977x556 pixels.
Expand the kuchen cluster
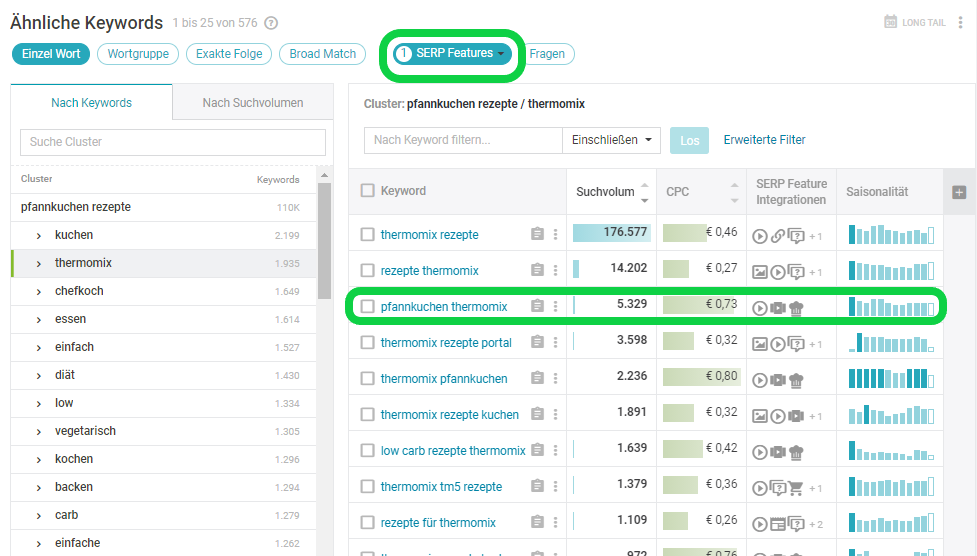click(39, 236)
